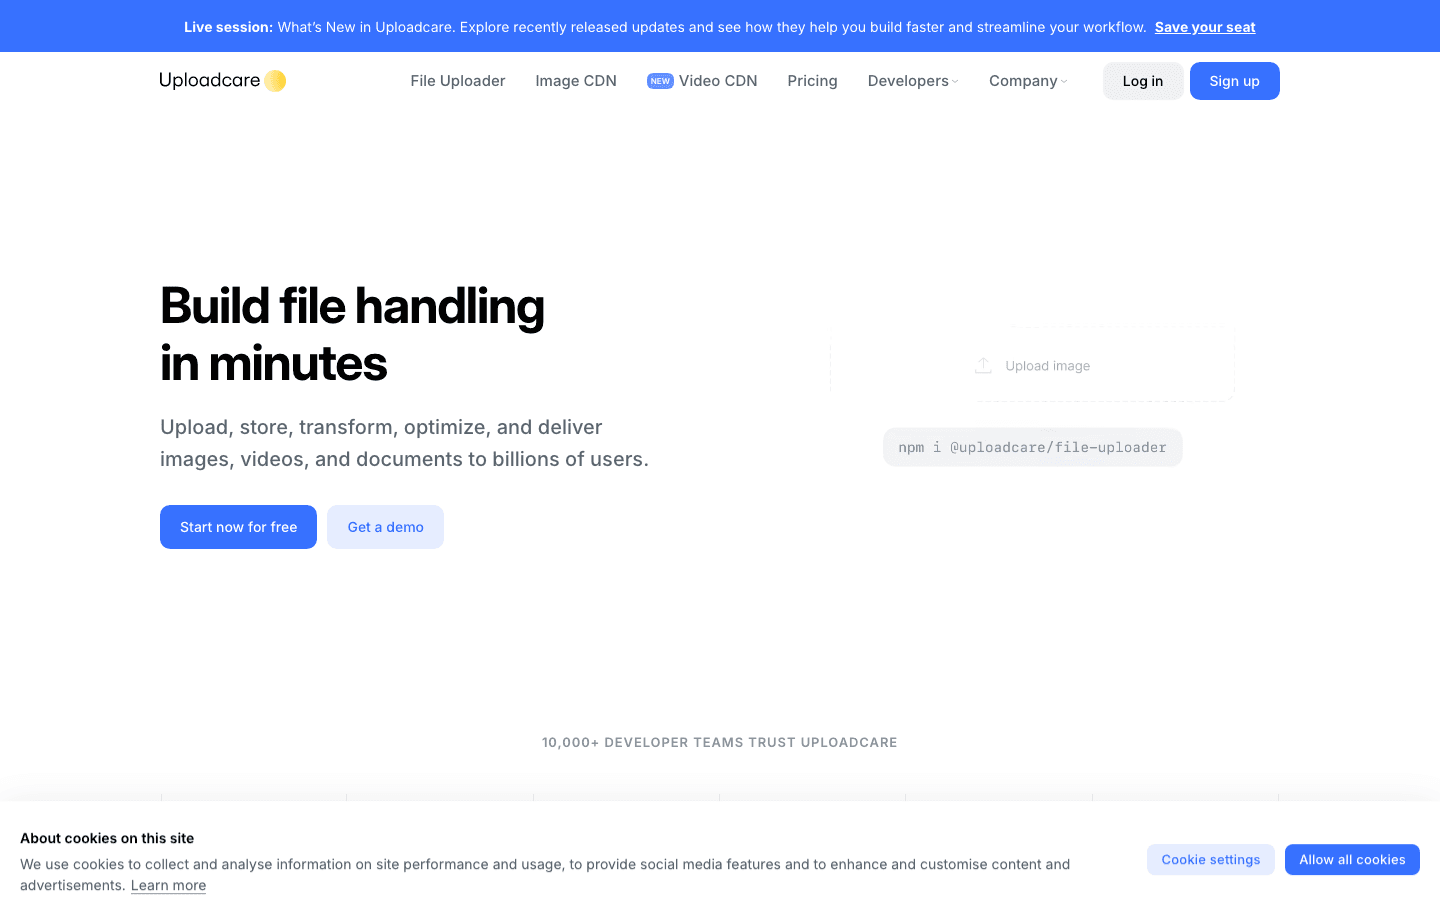The image size is (1440, 900).
Task: Click the npm install command snippet
Action: click(x=1032, y=447)
